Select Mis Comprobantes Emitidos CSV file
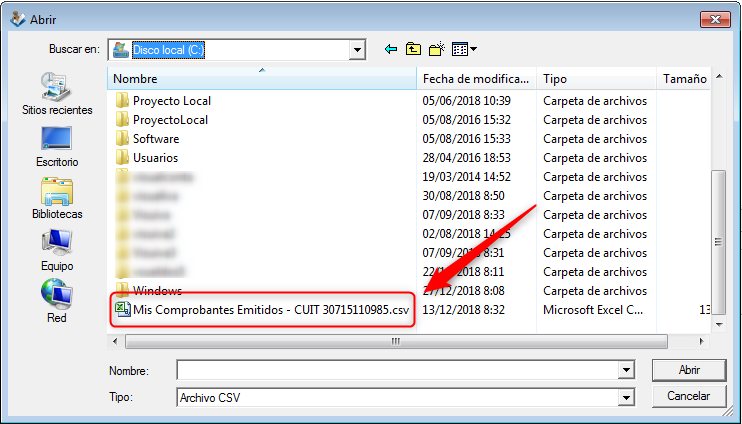This screenshot has width=742, height=424. point(270,310)
